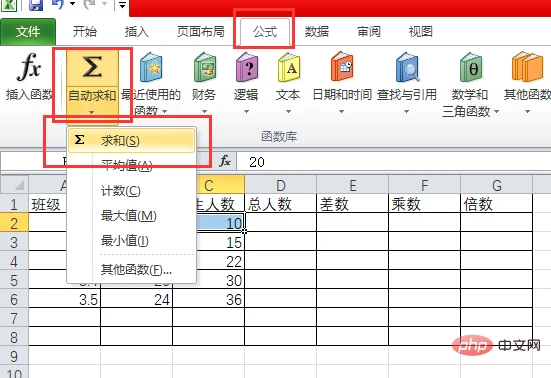Open the Logical (逻辑) functions icon

pos(247,67)
